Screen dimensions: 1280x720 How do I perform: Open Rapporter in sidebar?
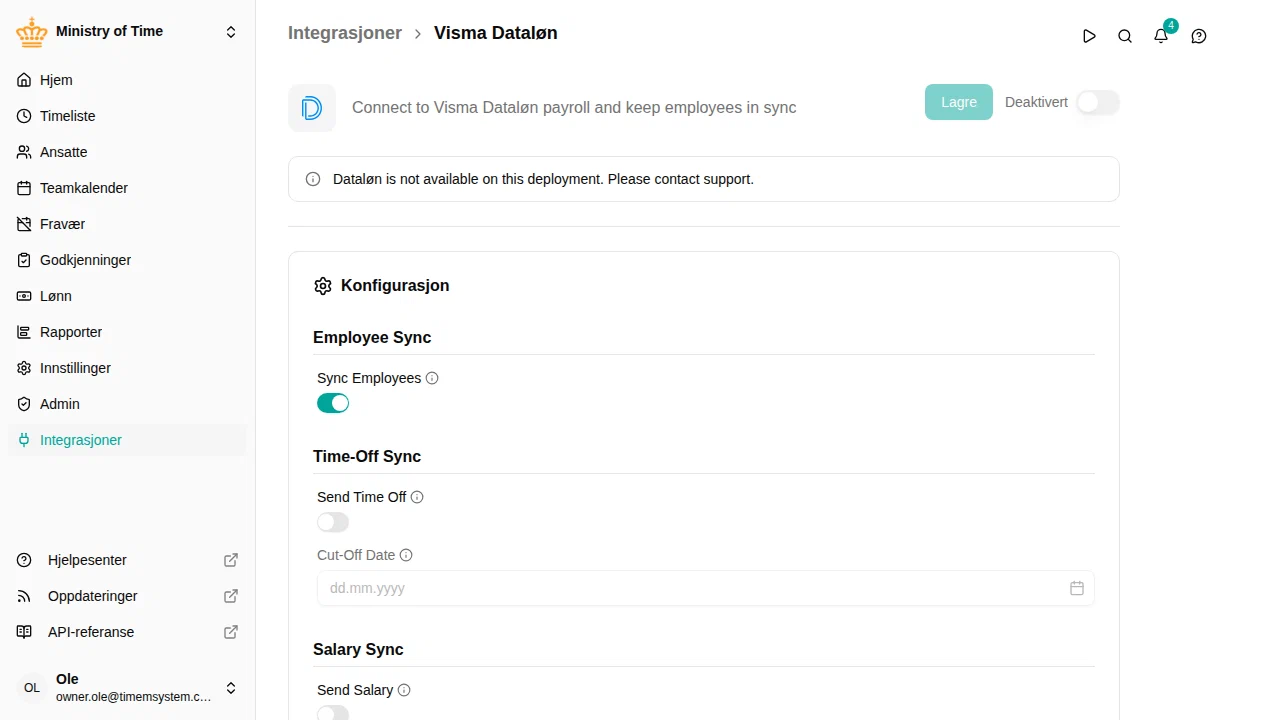pos(127,332)
